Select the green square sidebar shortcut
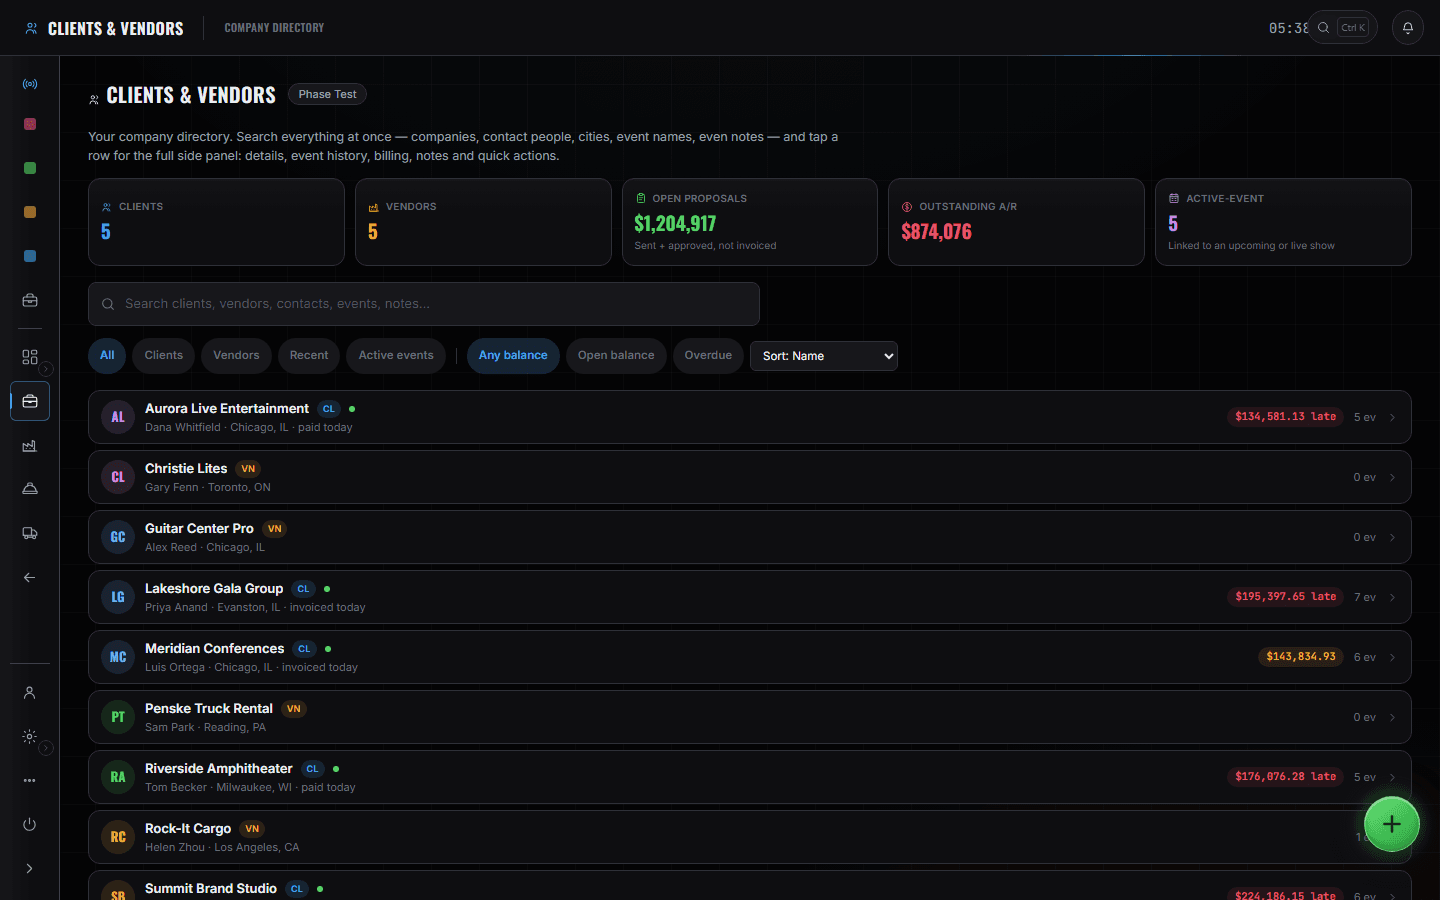1440x900 pixels. pos(30,168)
